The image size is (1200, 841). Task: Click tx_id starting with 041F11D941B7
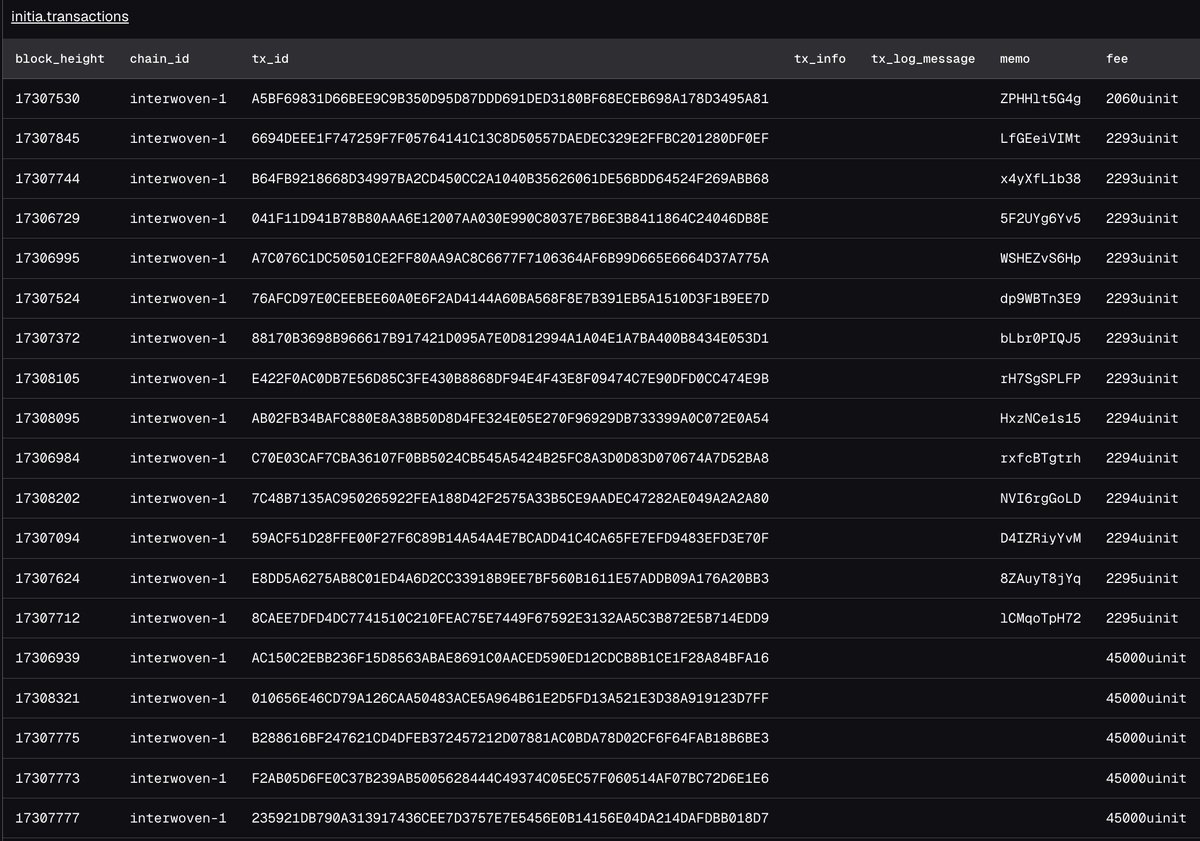(510, 219)
